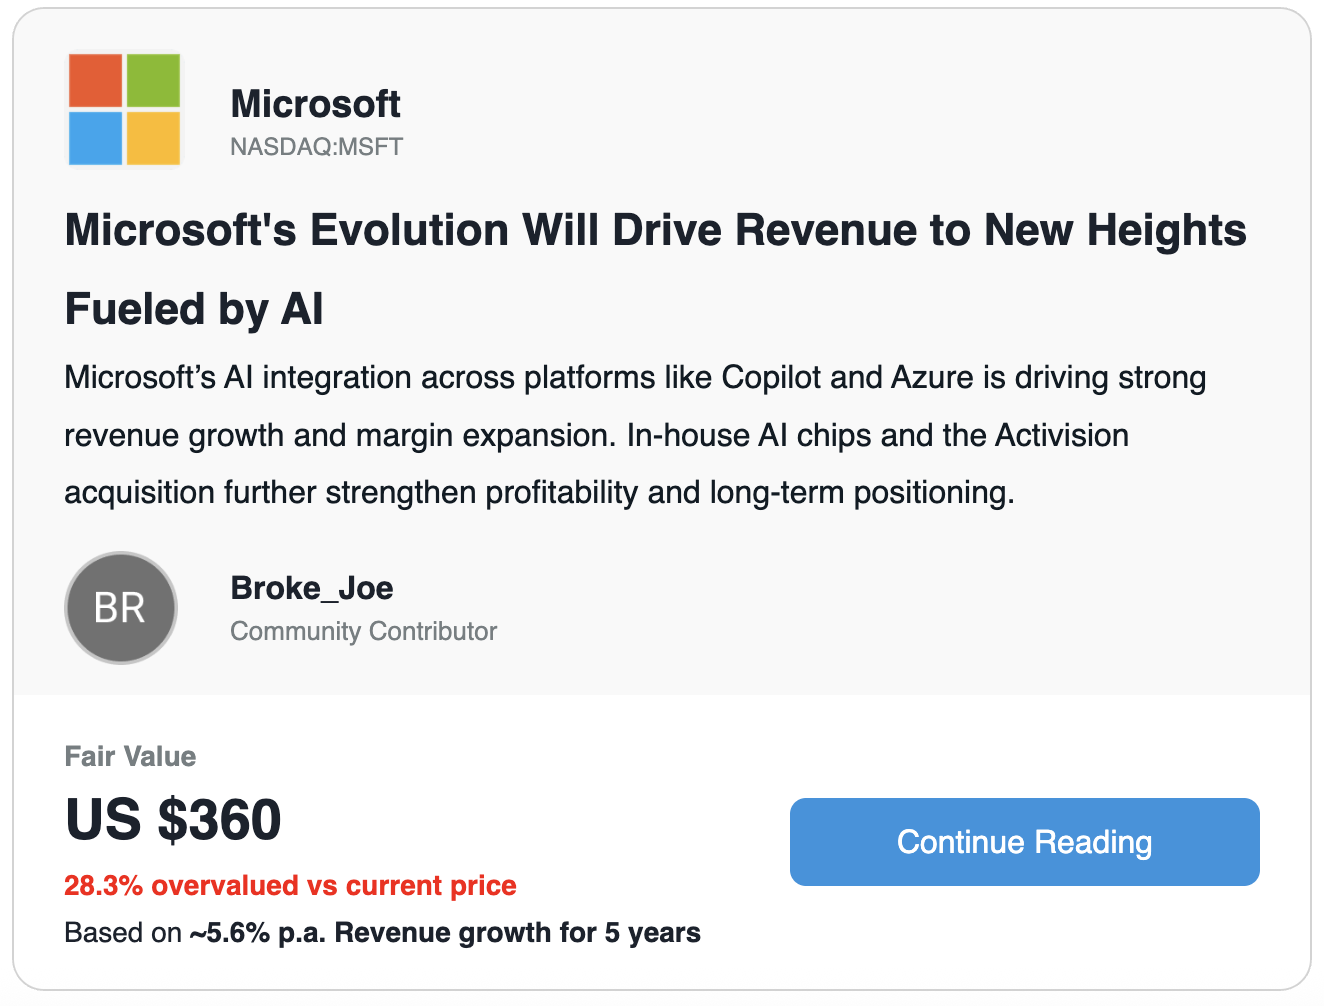Click the red 28.3% overvalued text
The image size is (1324, 1006).
click(290, 886)
